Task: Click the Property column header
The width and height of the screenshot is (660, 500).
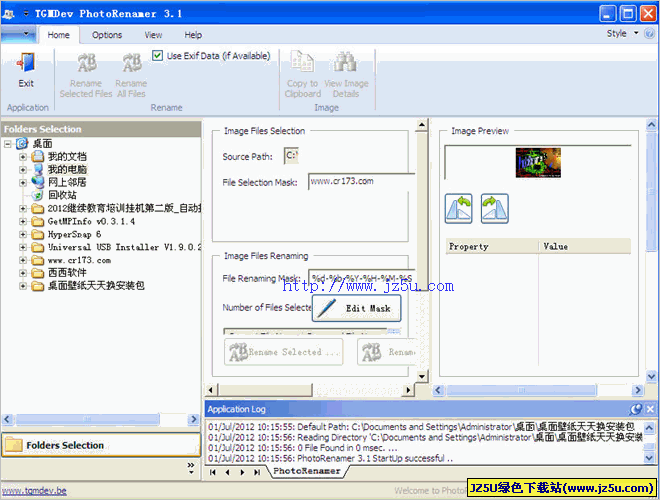Action: pos(492,247)
